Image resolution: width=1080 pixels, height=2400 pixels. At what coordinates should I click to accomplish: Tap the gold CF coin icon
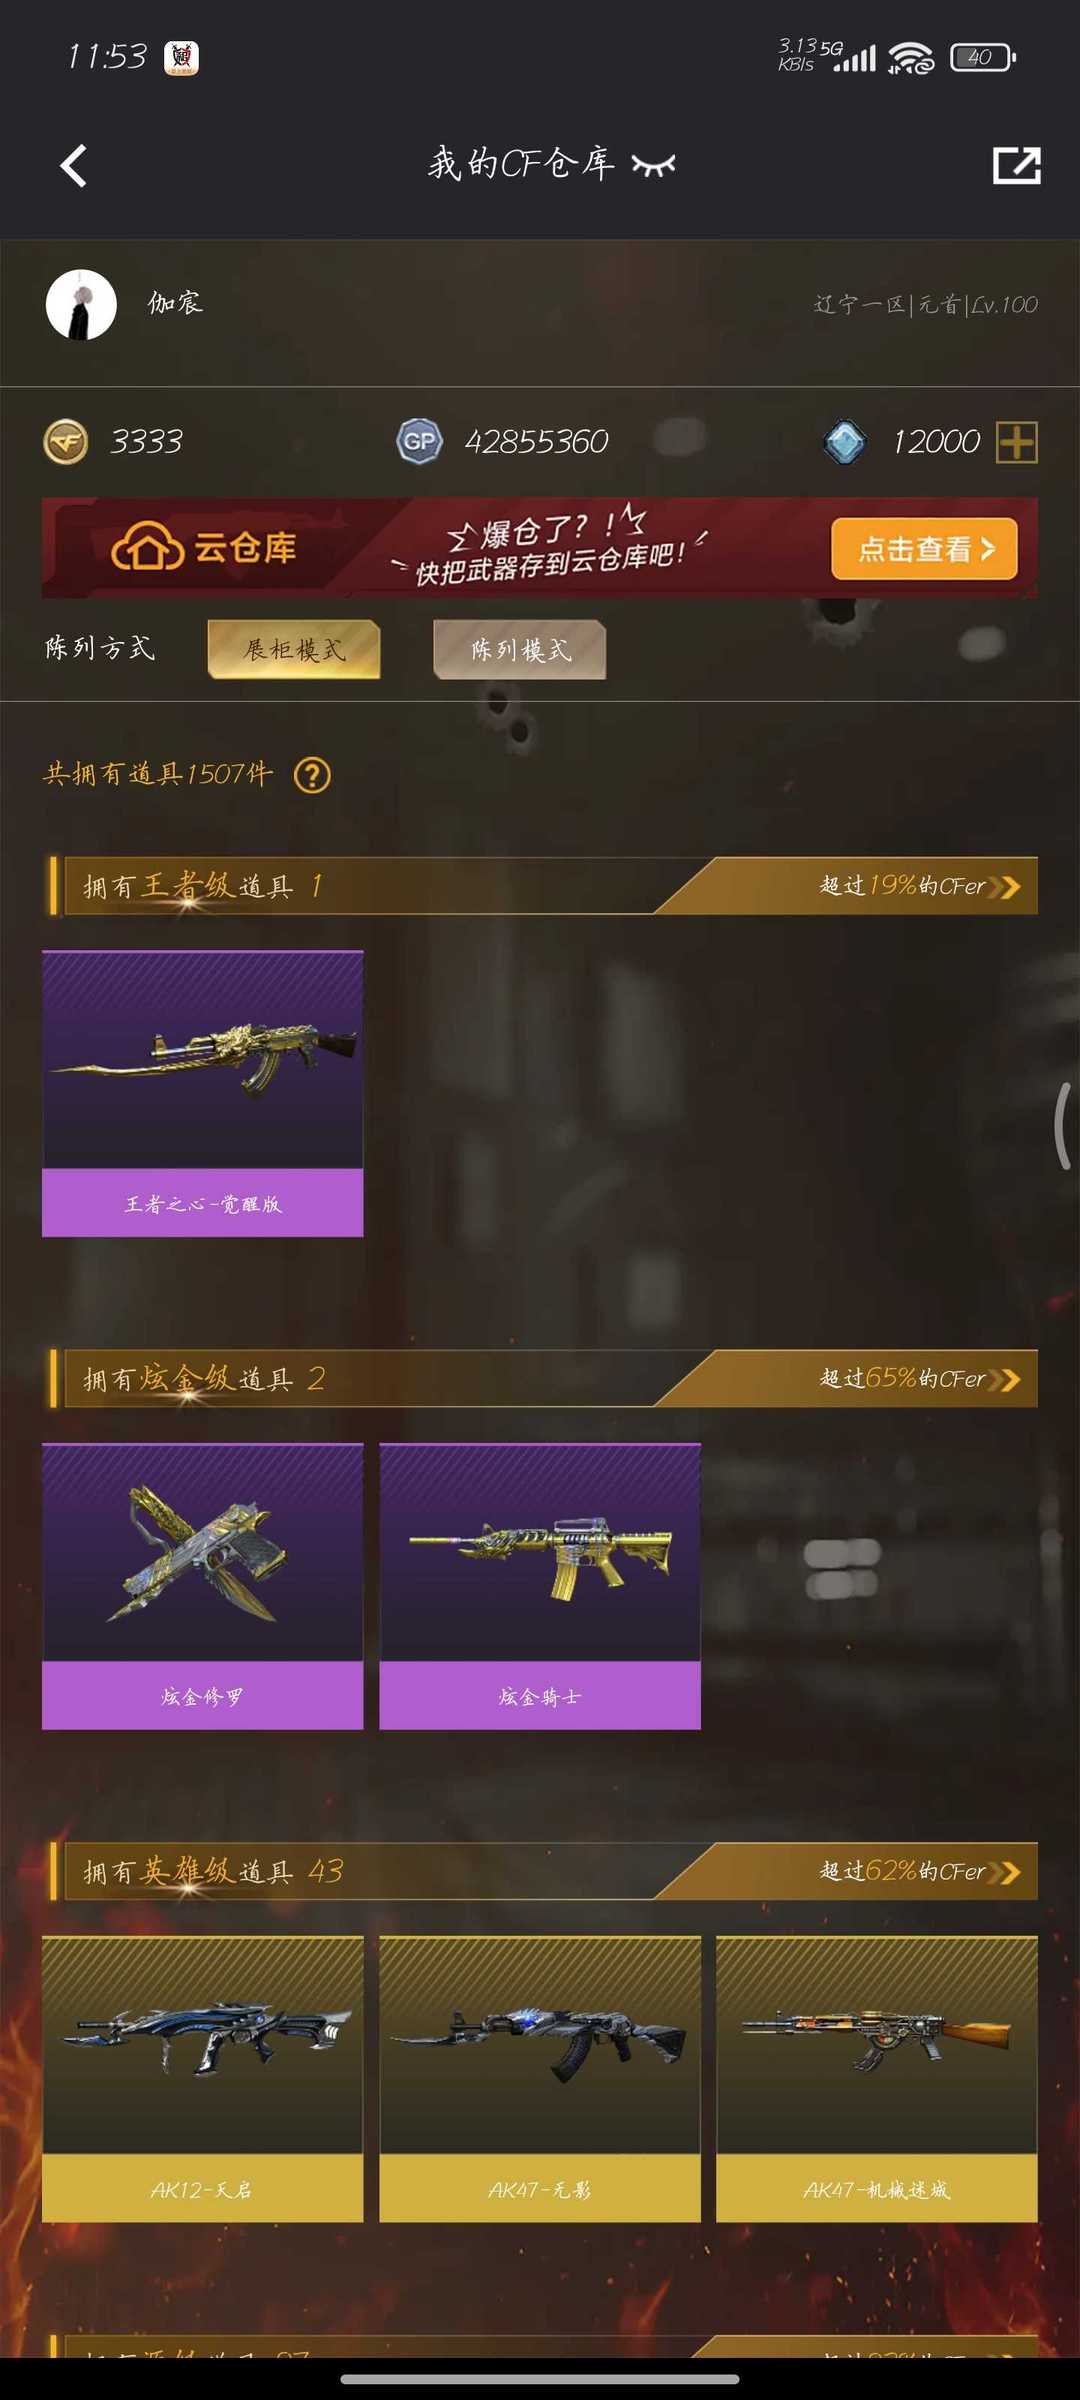click(x=66, y=441)
